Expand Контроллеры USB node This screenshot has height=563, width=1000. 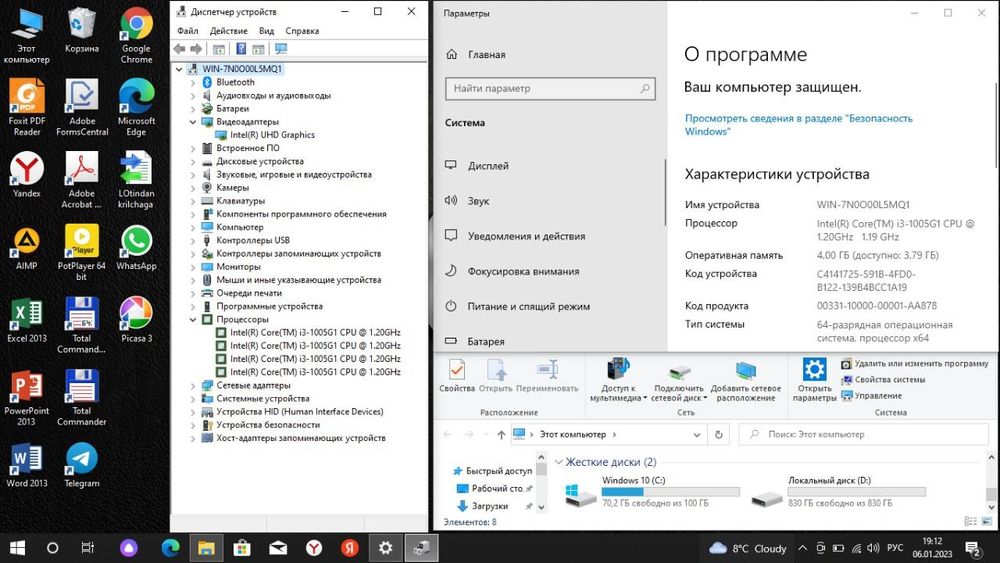(193, 240)
